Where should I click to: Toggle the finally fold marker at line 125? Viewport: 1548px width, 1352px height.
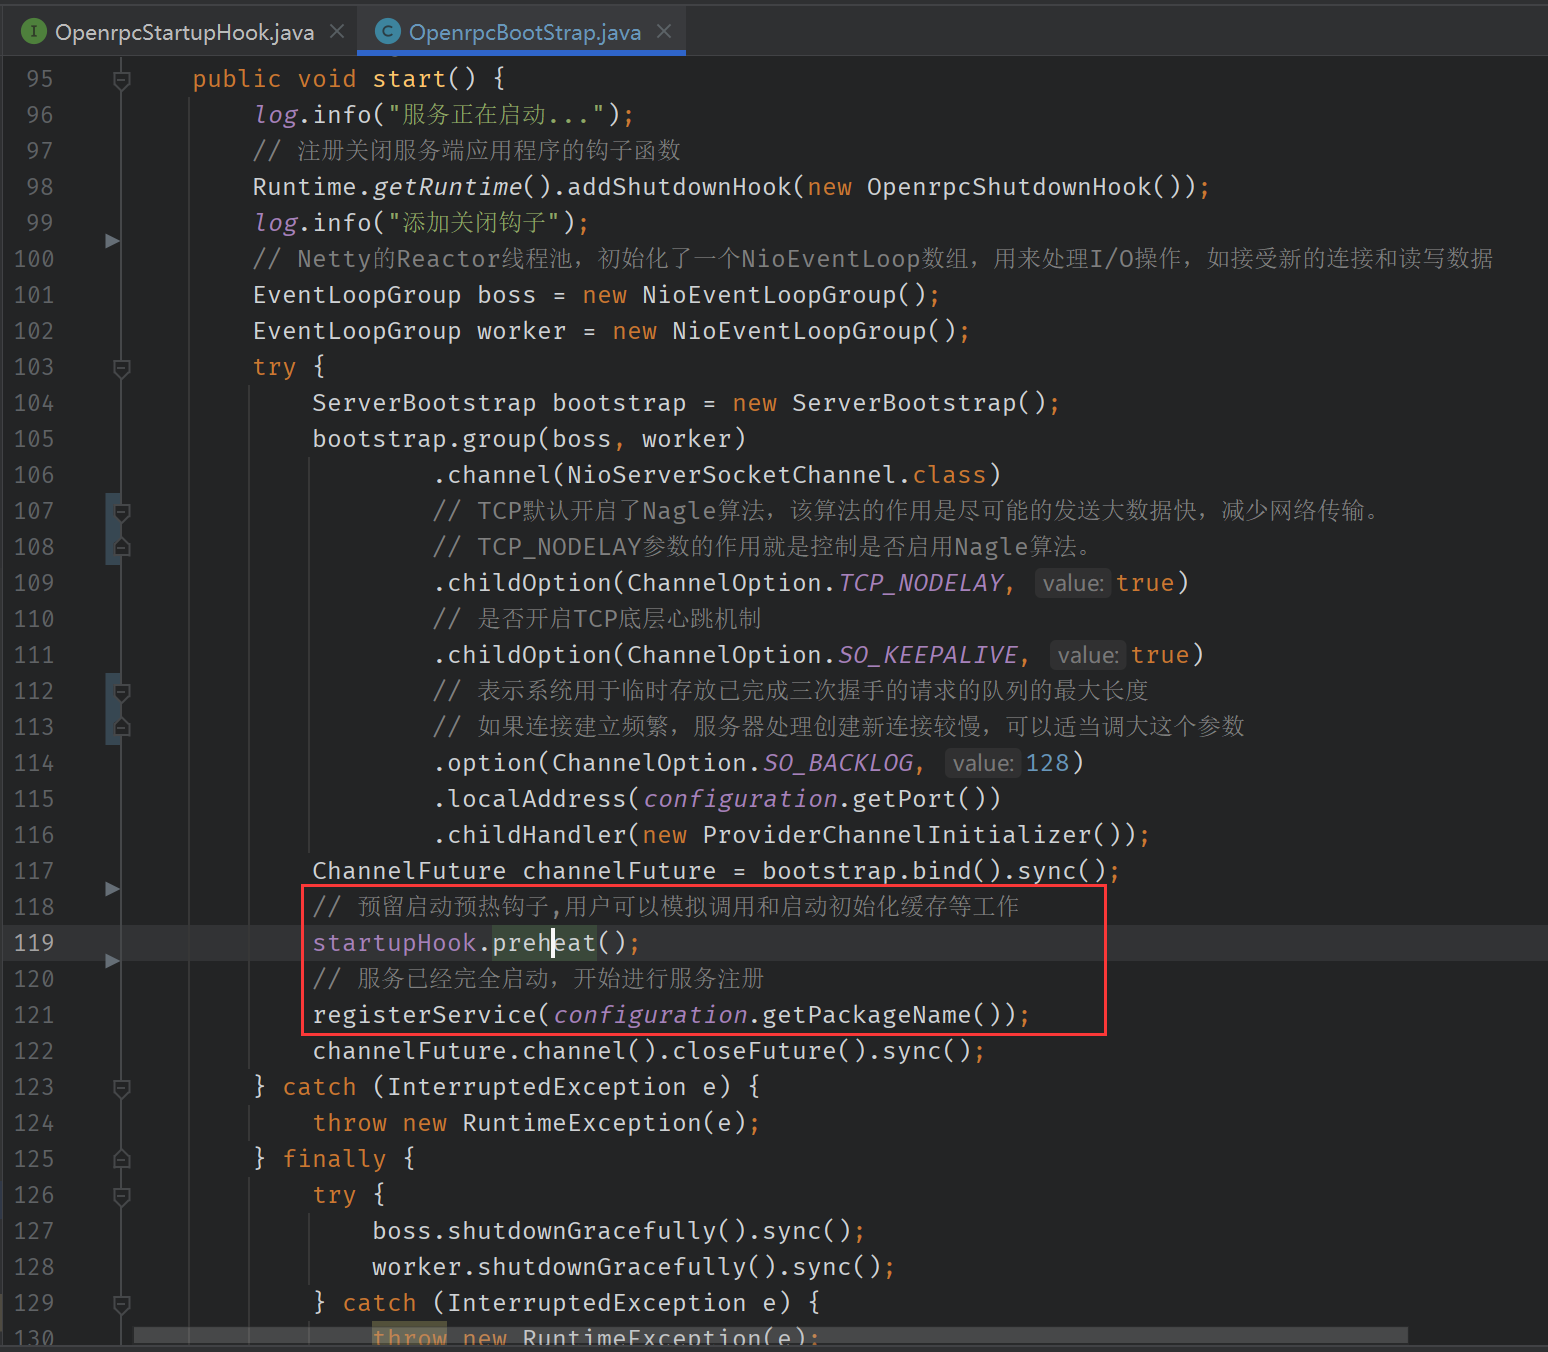122,1159
